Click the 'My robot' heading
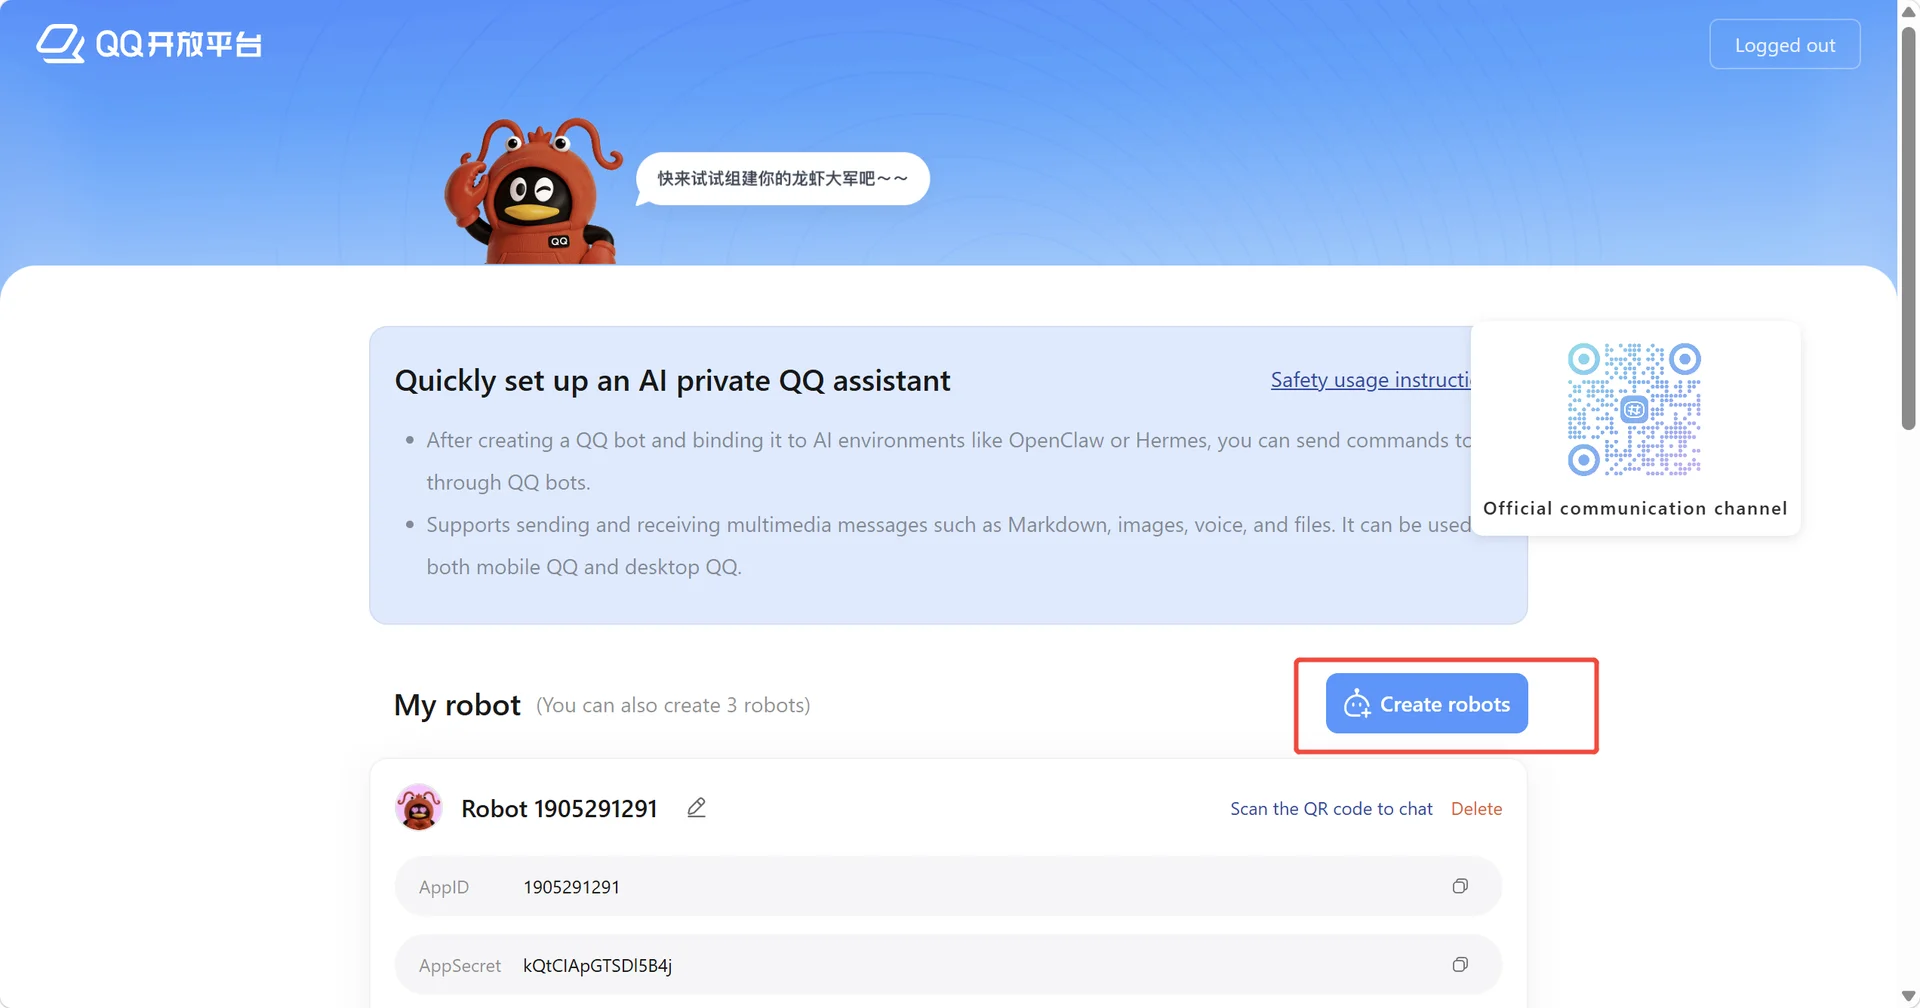This screenshot has height=1008, width=1920. [457, 705]
